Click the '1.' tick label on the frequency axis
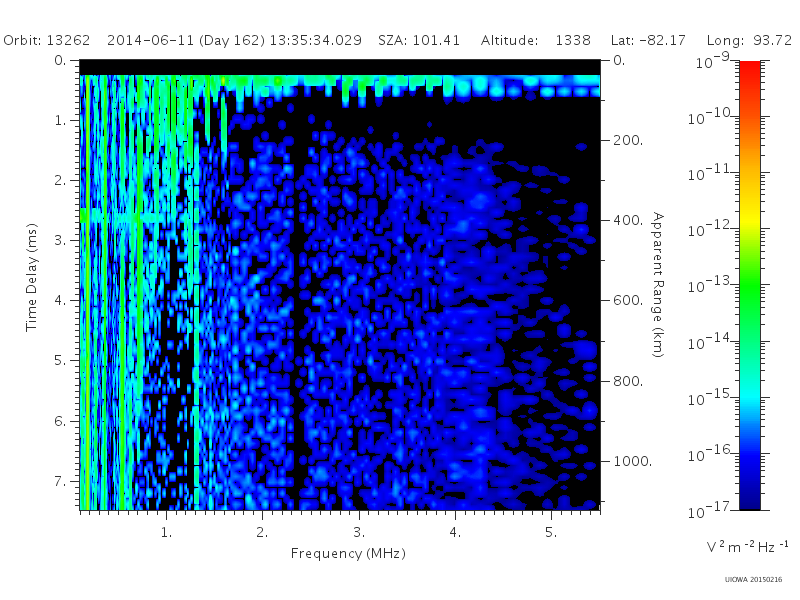The height and width of the screenshot is (600, 800). [x=166, y=533]
